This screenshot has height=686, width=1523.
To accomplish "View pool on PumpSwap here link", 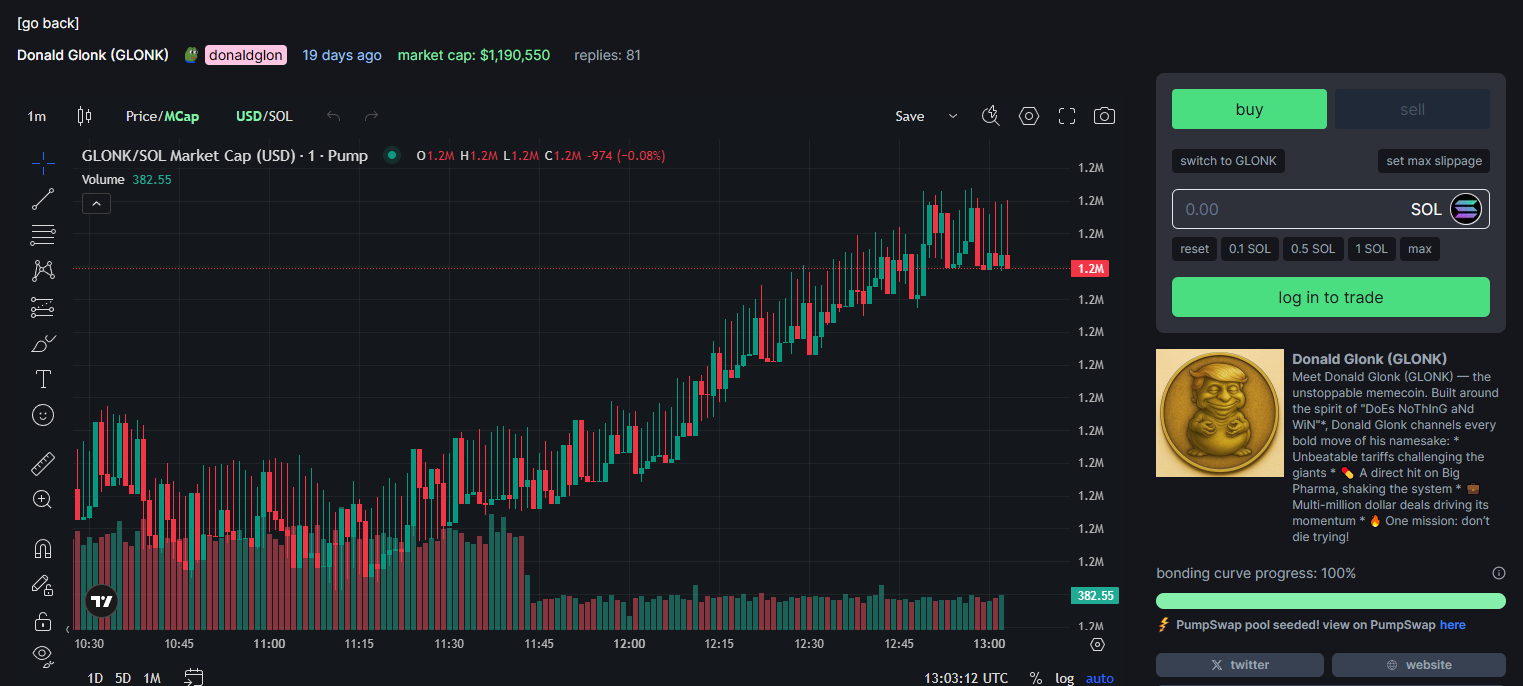I will [1452, 625].
